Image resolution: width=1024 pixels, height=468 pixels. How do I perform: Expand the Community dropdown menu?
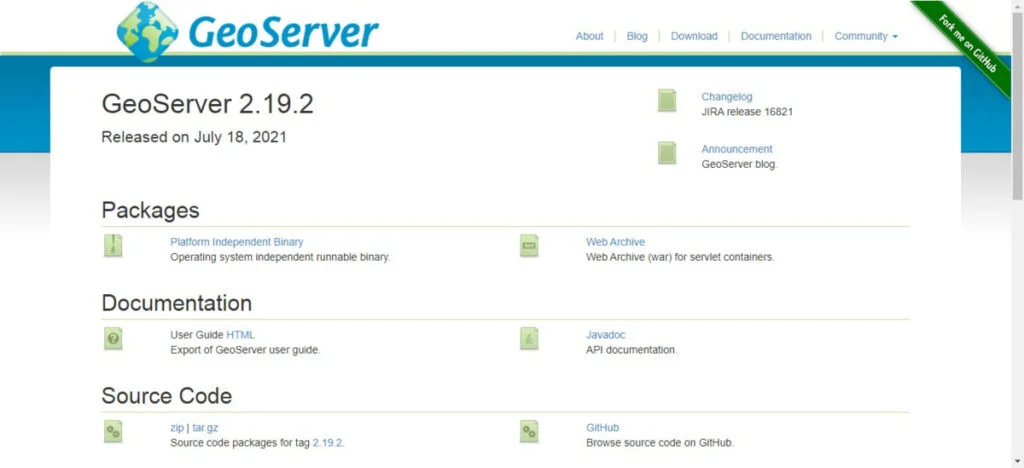pos(866,36)
